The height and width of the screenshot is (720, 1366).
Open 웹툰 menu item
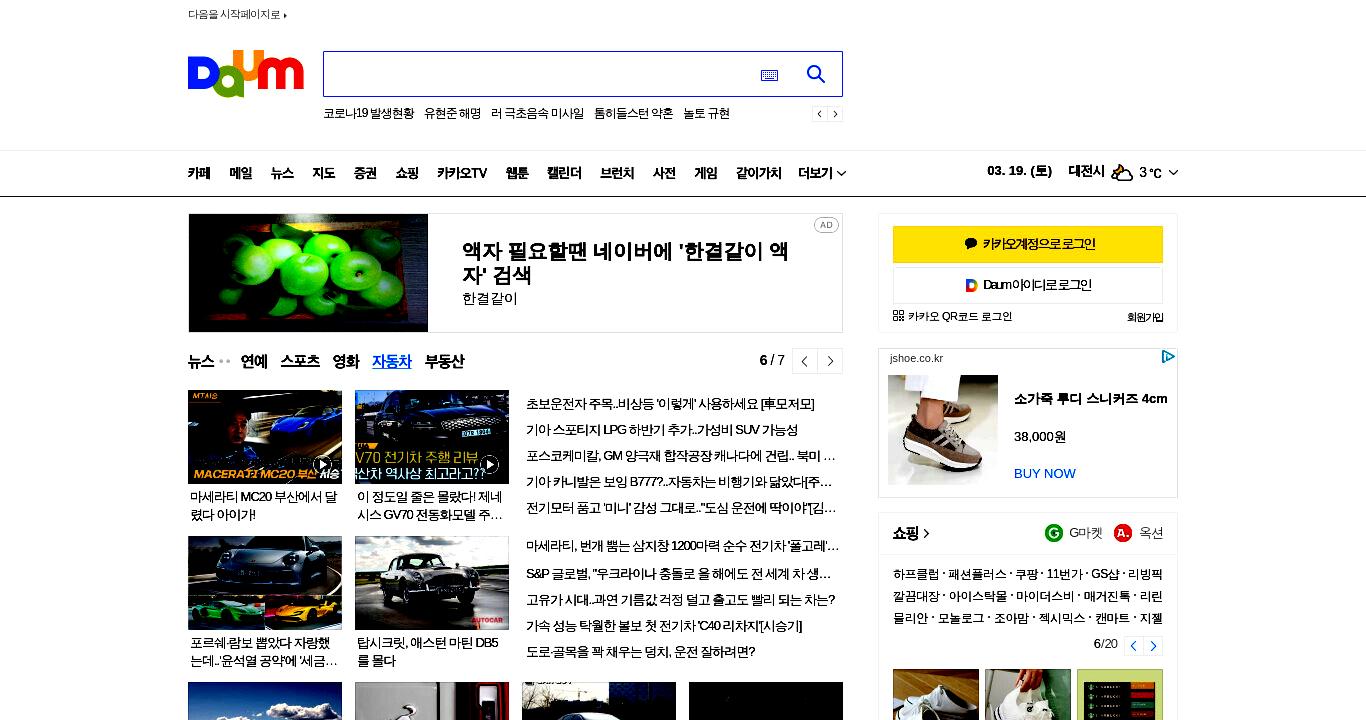[517, 173]
